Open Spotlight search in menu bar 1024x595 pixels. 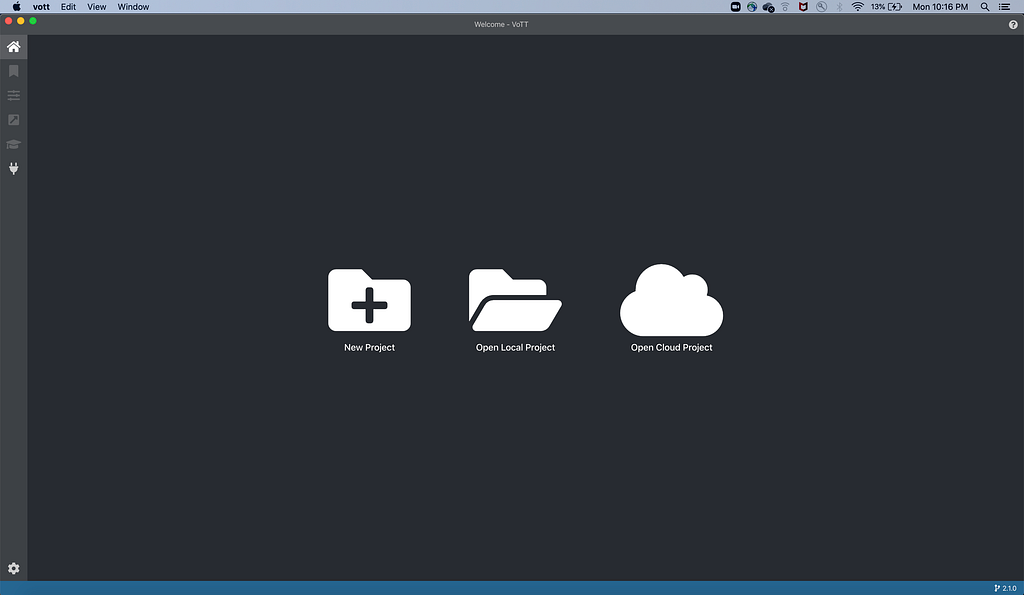point(985,7)
